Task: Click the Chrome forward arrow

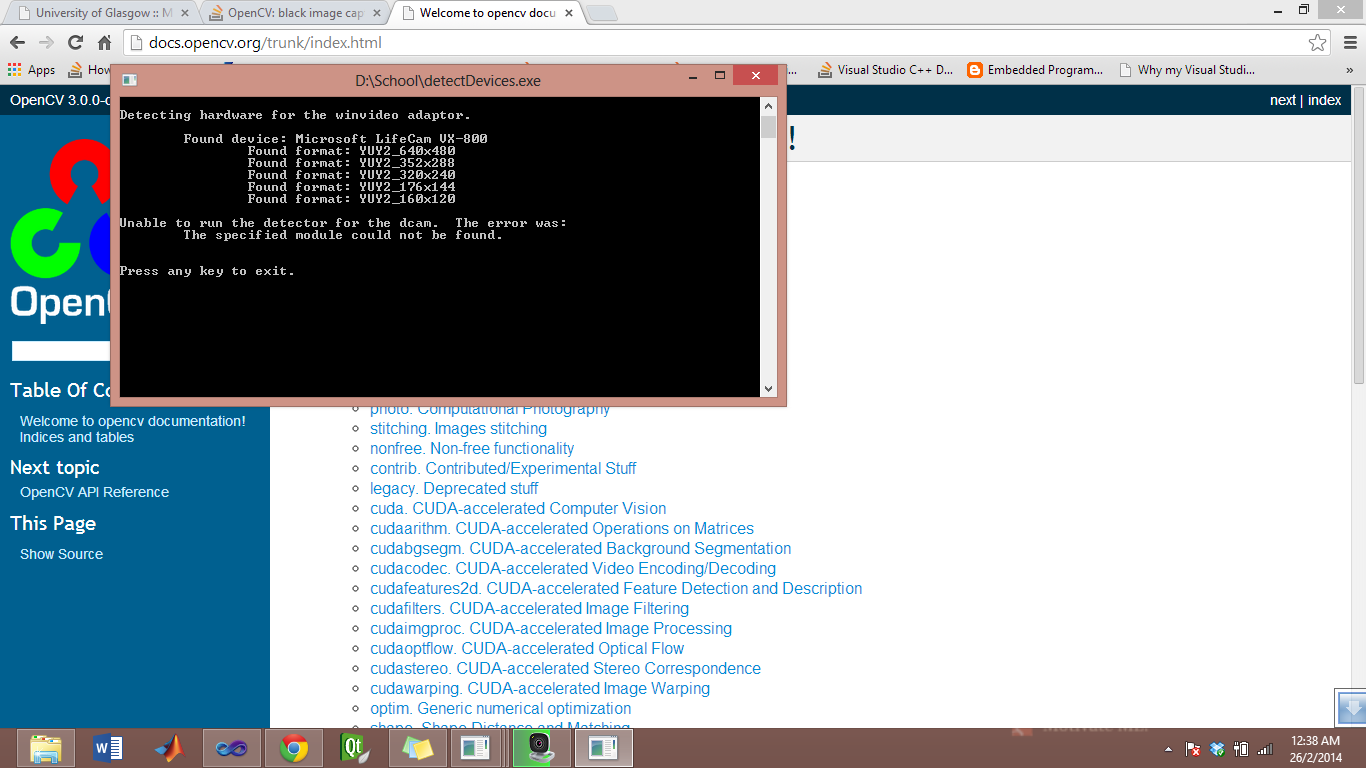Action: pos(46,43)
